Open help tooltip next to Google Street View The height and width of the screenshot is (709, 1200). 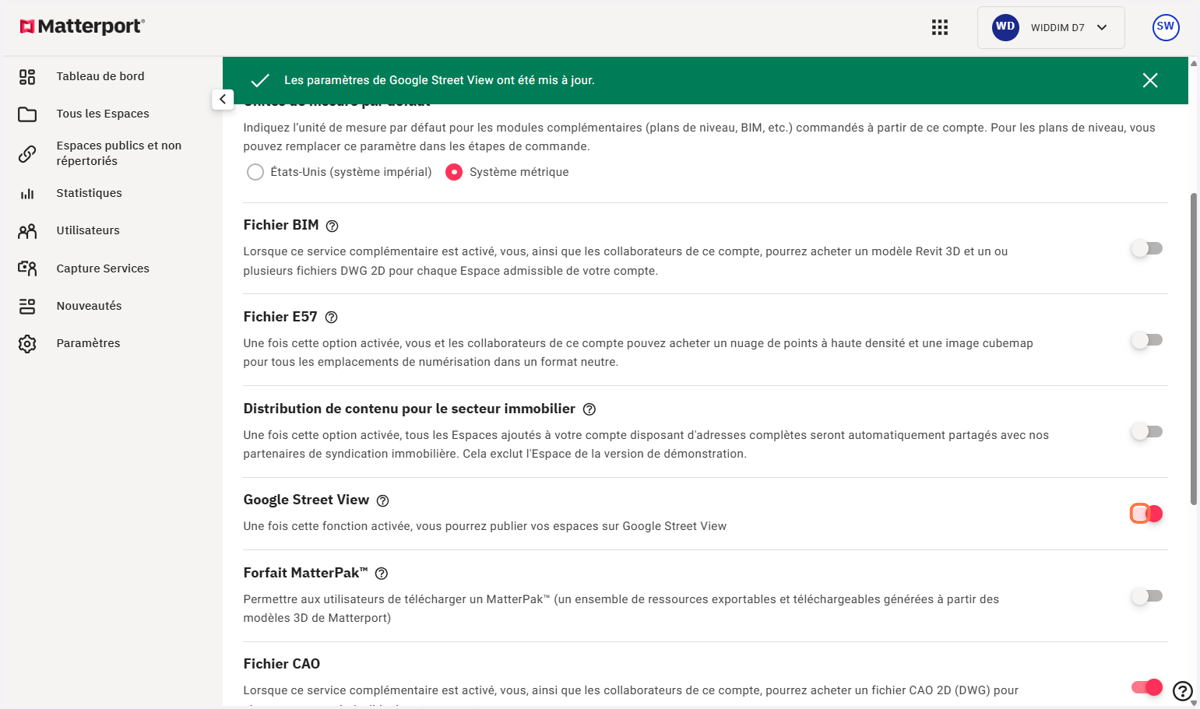pos(383,501)
